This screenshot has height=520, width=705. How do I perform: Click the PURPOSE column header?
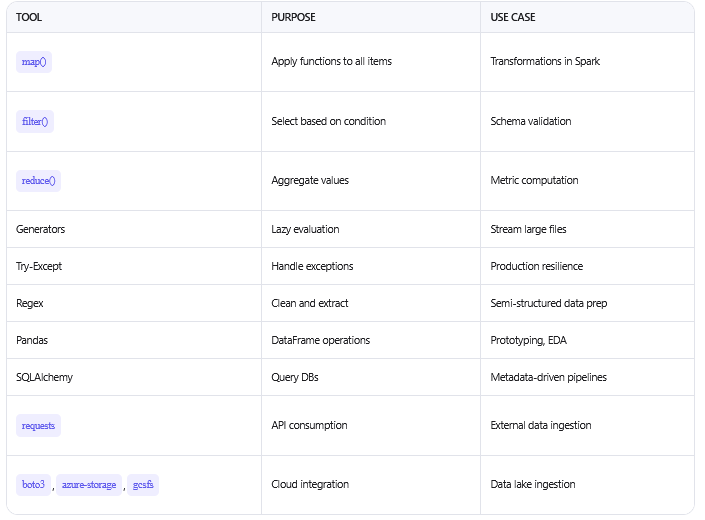(293, 17)
